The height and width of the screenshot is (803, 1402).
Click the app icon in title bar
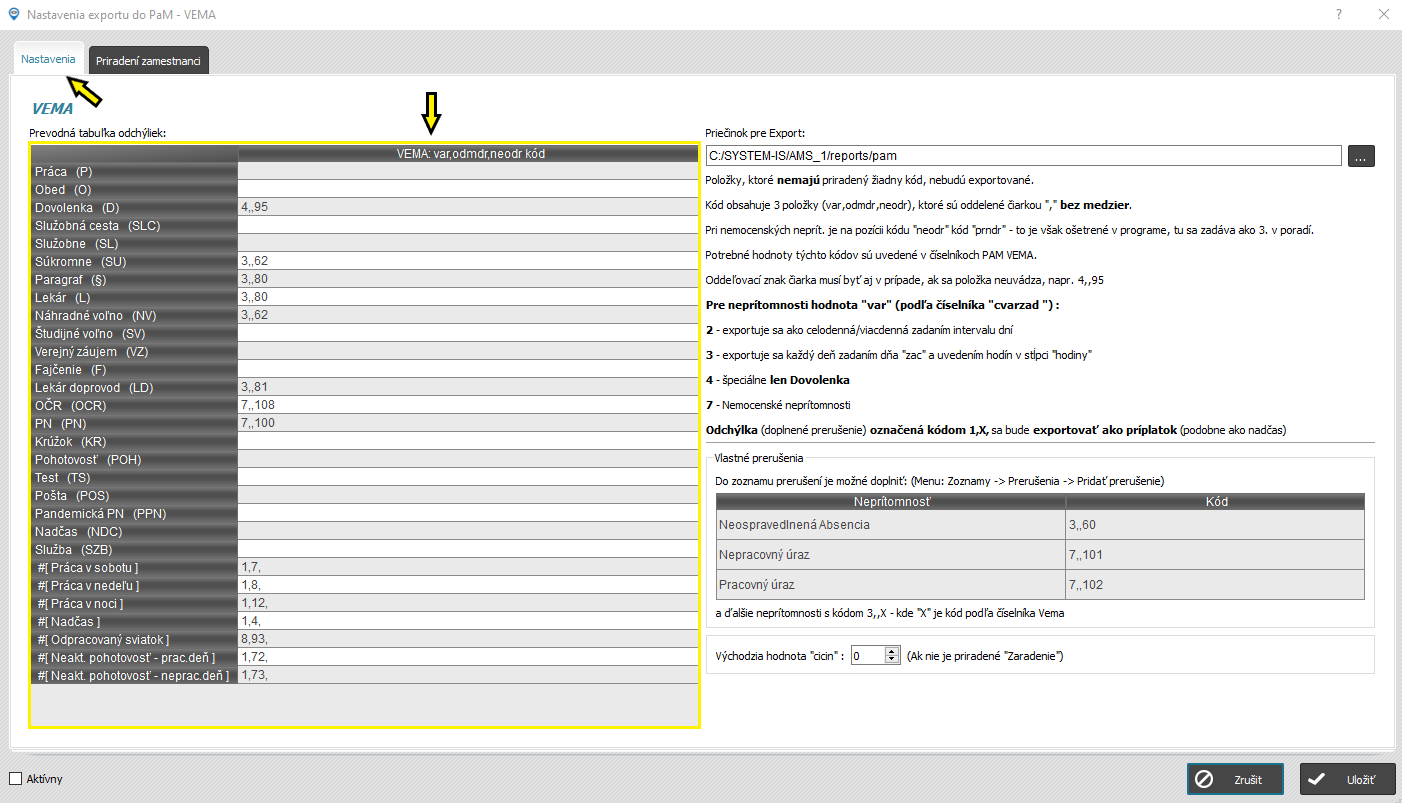point(13,15)
